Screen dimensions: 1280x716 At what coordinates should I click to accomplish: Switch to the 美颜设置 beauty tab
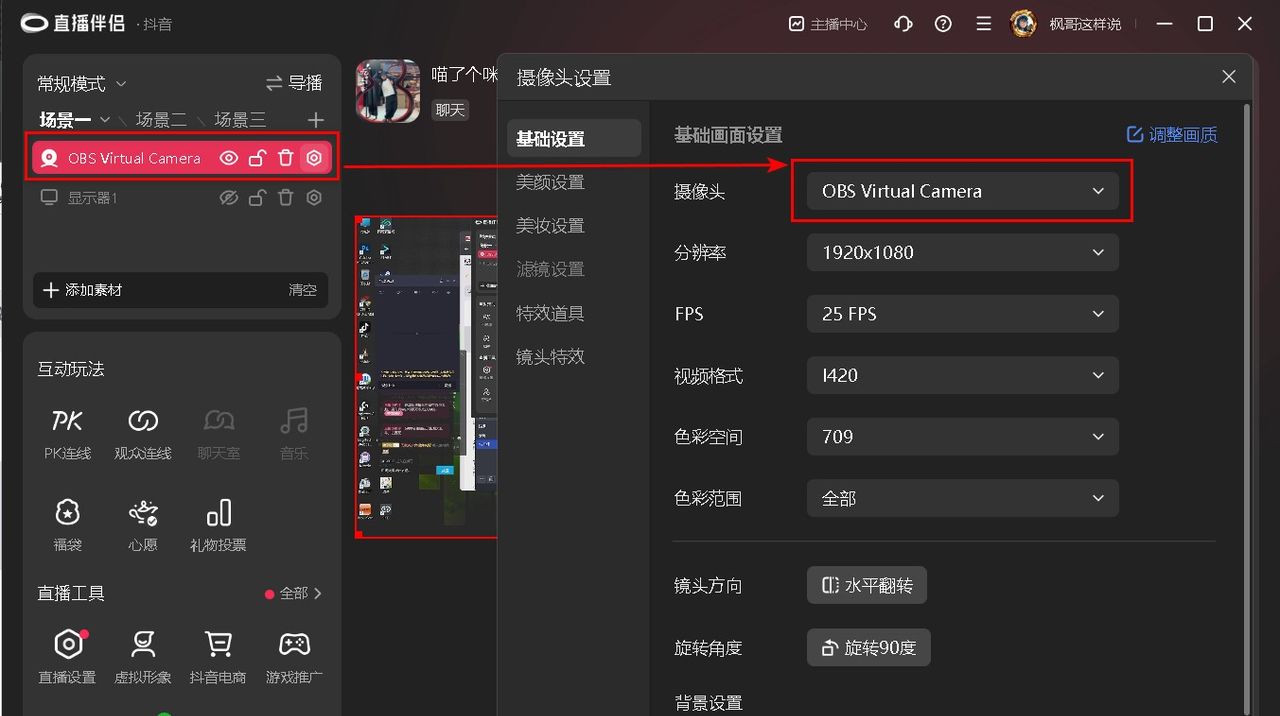(x=549, y=182)
